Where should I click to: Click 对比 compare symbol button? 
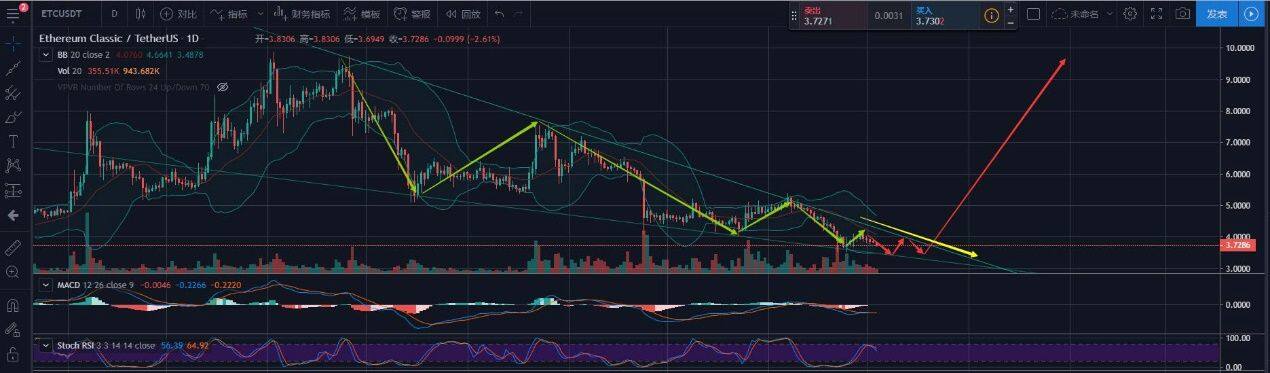(179, 14)
